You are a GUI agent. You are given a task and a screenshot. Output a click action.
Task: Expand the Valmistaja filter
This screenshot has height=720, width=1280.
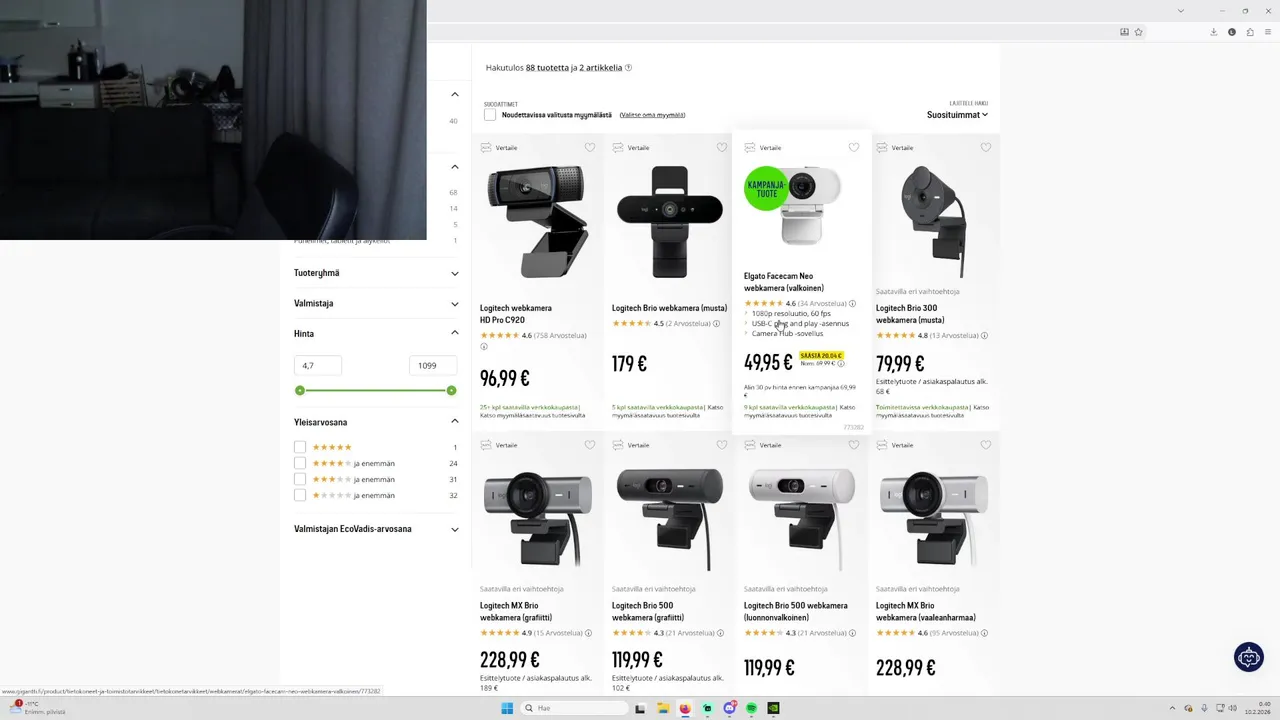pos(376,303)
